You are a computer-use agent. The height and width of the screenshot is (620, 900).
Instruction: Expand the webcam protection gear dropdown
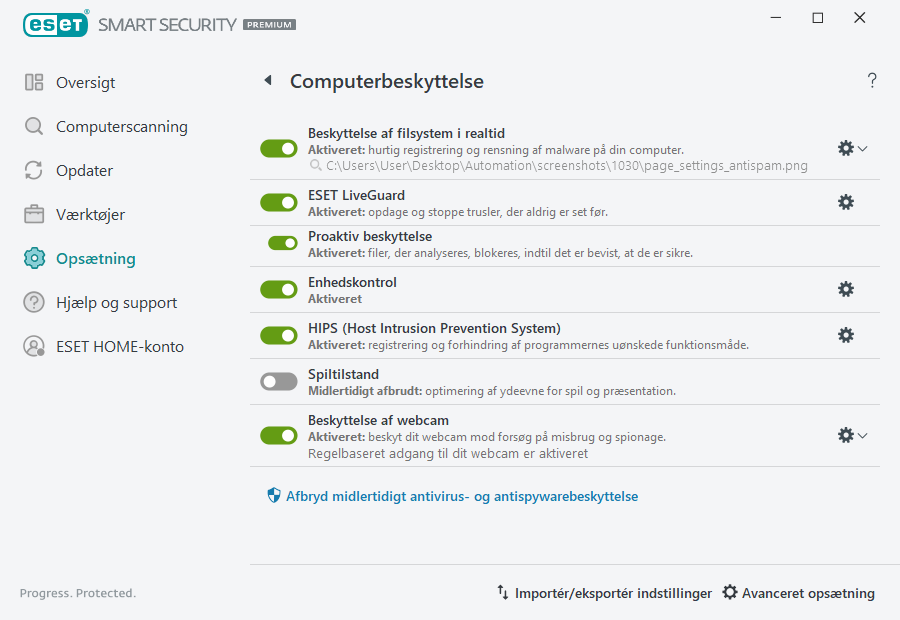tap(862, 435)
